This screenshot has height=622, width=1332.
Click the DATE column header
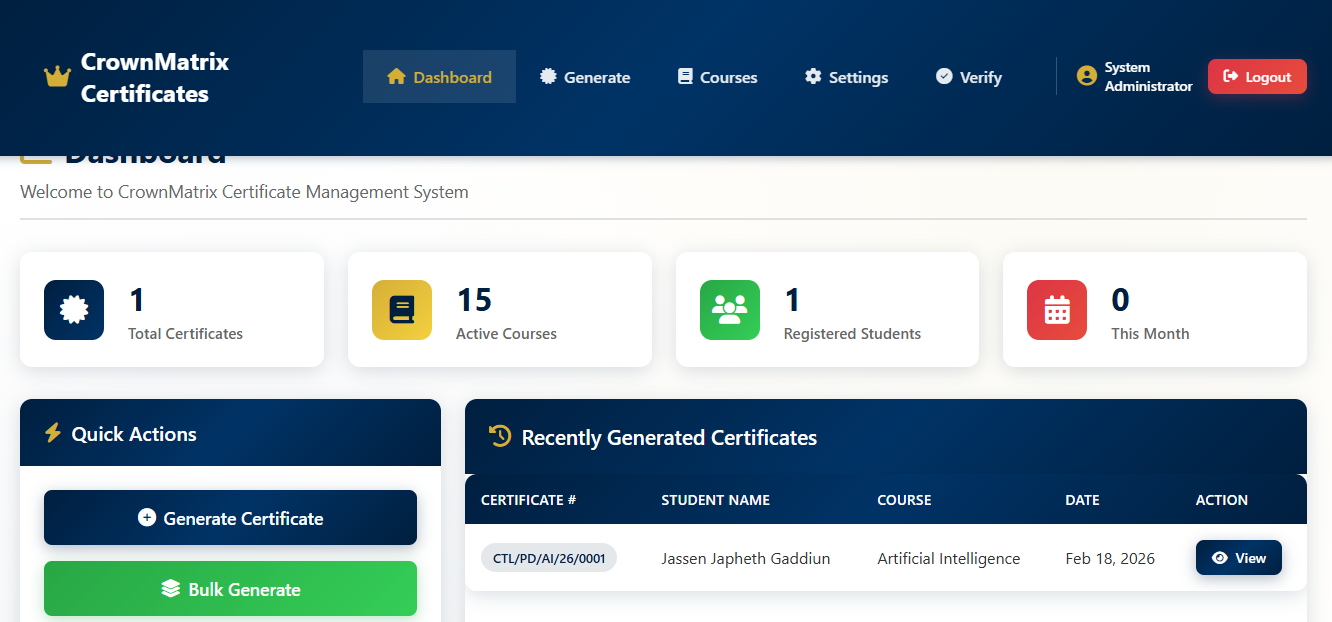point(1082,500)
